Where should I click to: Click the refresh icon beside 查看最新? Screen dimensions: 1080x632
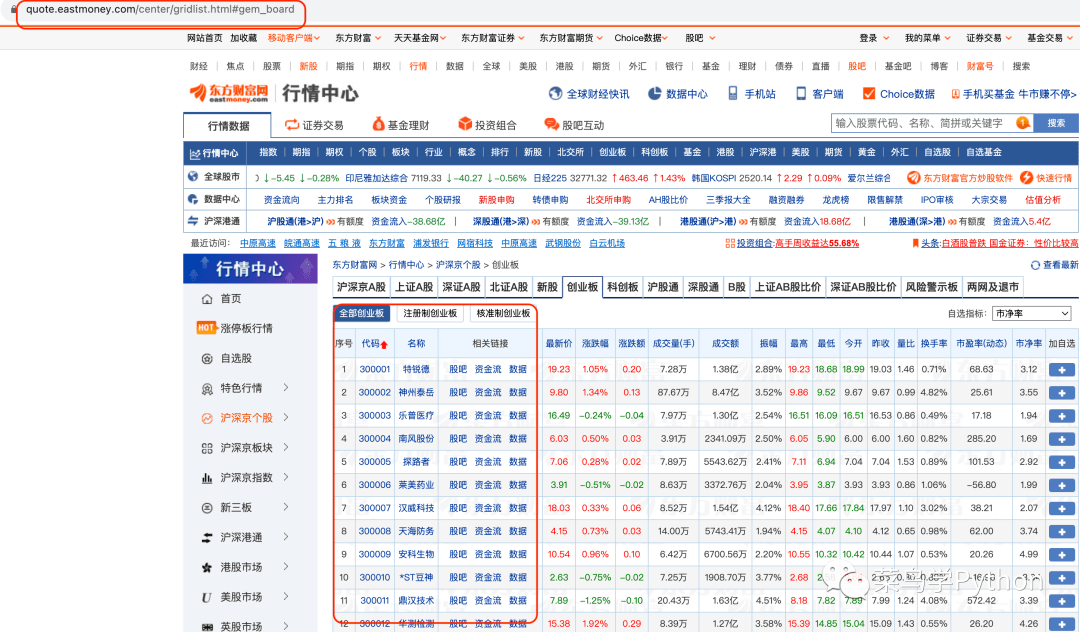(1035, 265)
